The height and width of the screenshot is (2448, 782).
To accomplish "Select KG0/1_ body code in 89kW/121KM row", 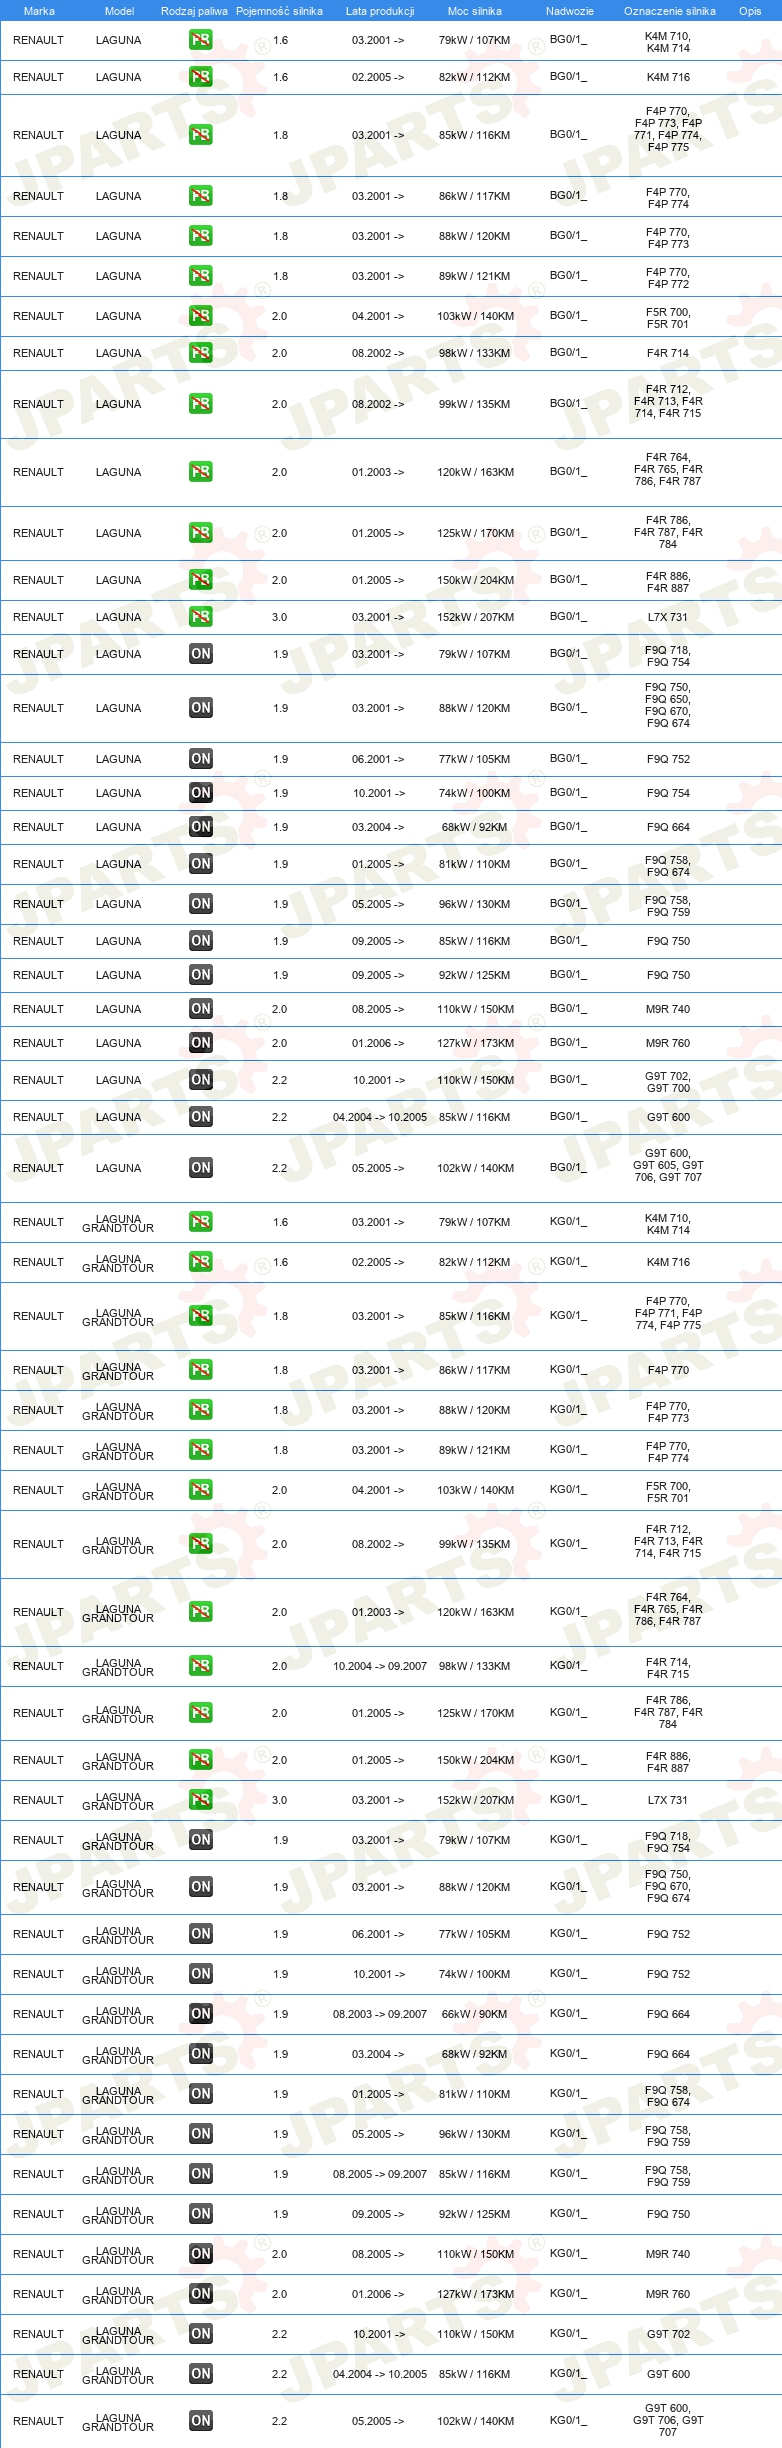I will (x=569, y=1450).
